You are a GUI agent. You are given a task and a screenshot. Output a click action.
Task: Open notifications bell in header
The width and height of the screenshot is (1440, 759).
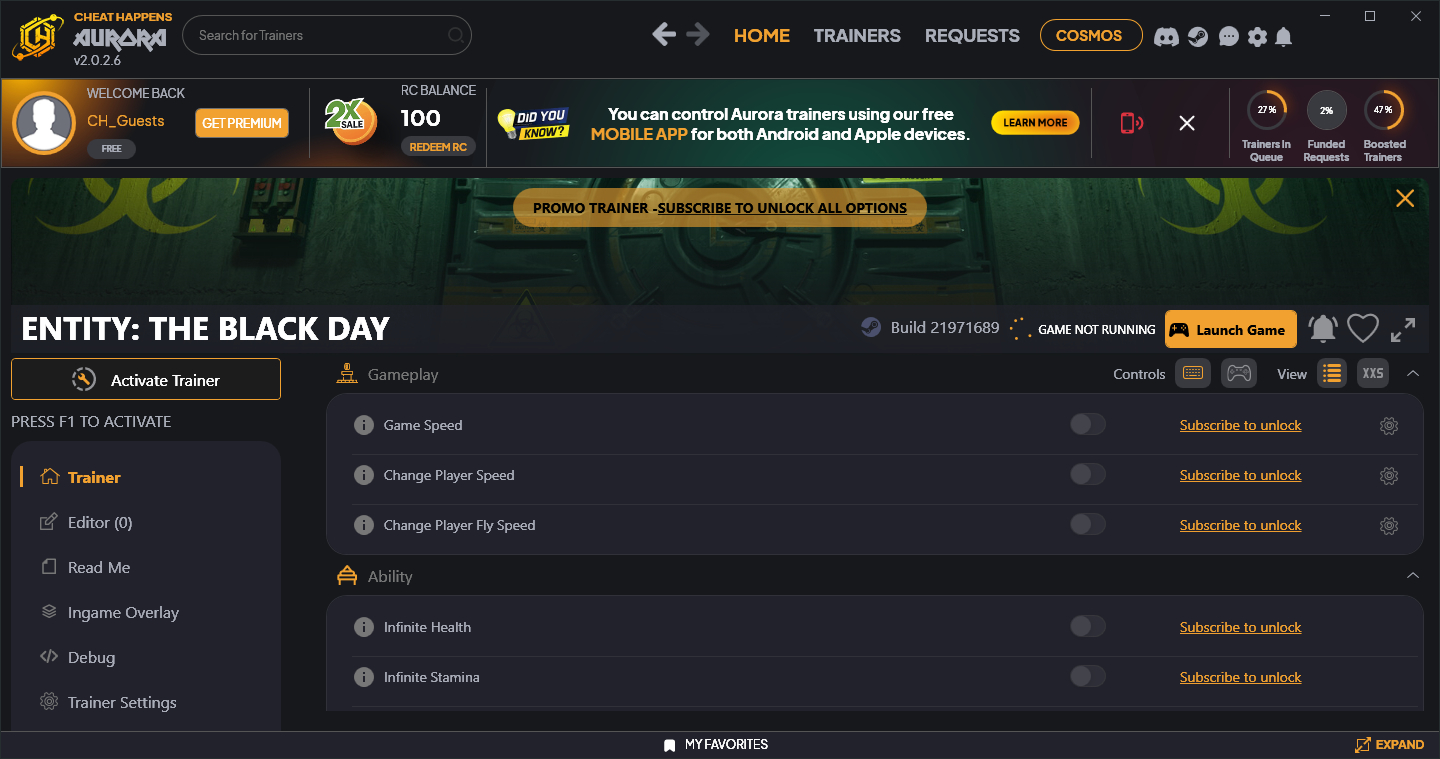tap(1284, 36)
